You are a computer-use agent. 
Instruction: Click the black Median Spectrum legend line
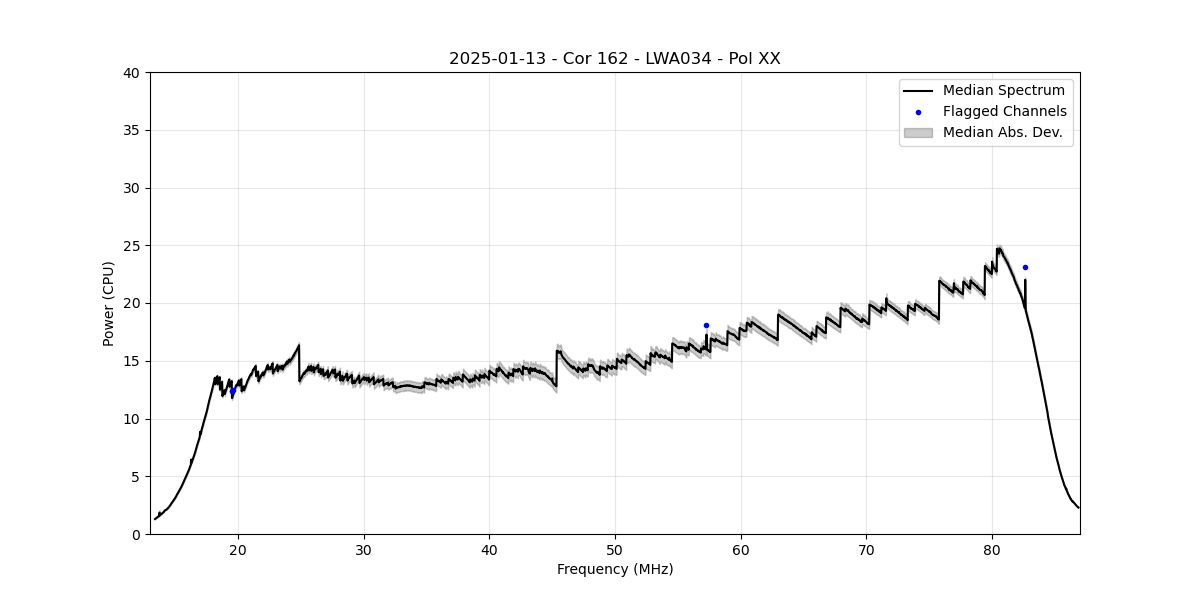918,91
